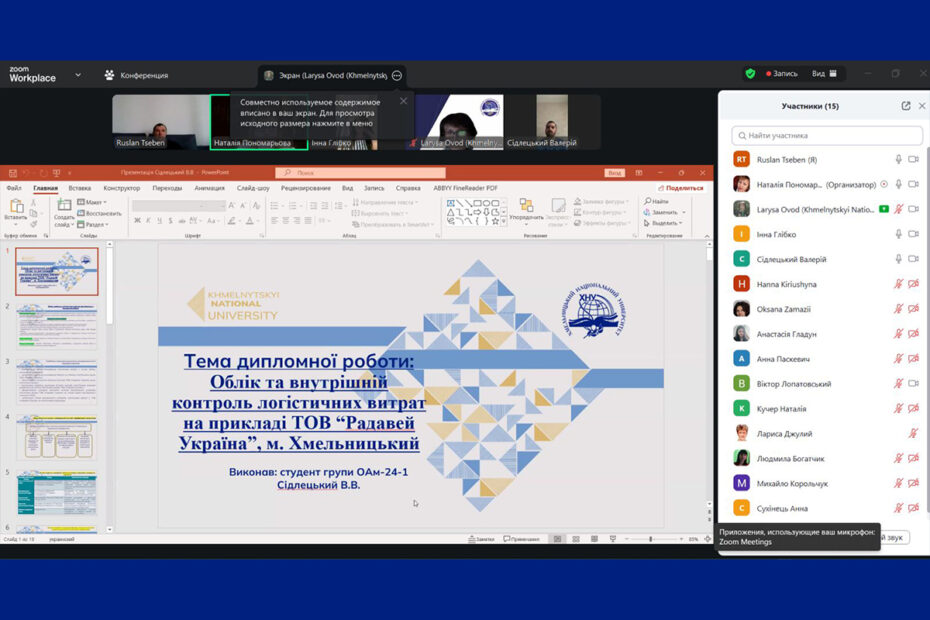Toggle bold formatting Ж in ribbon

click(x=135, y=220)
